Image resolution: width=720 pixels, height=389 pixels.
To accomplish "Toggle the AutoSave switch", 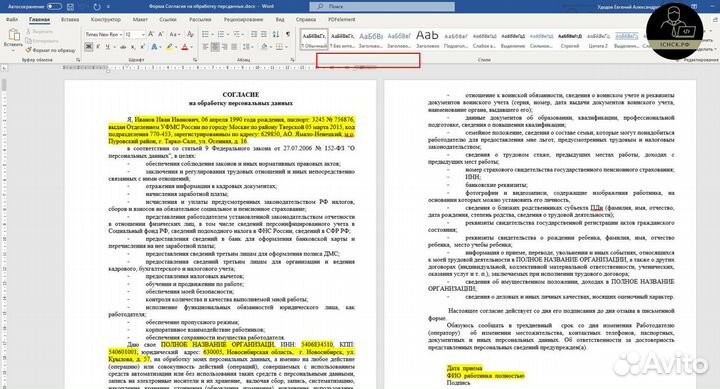I will 54,6.
